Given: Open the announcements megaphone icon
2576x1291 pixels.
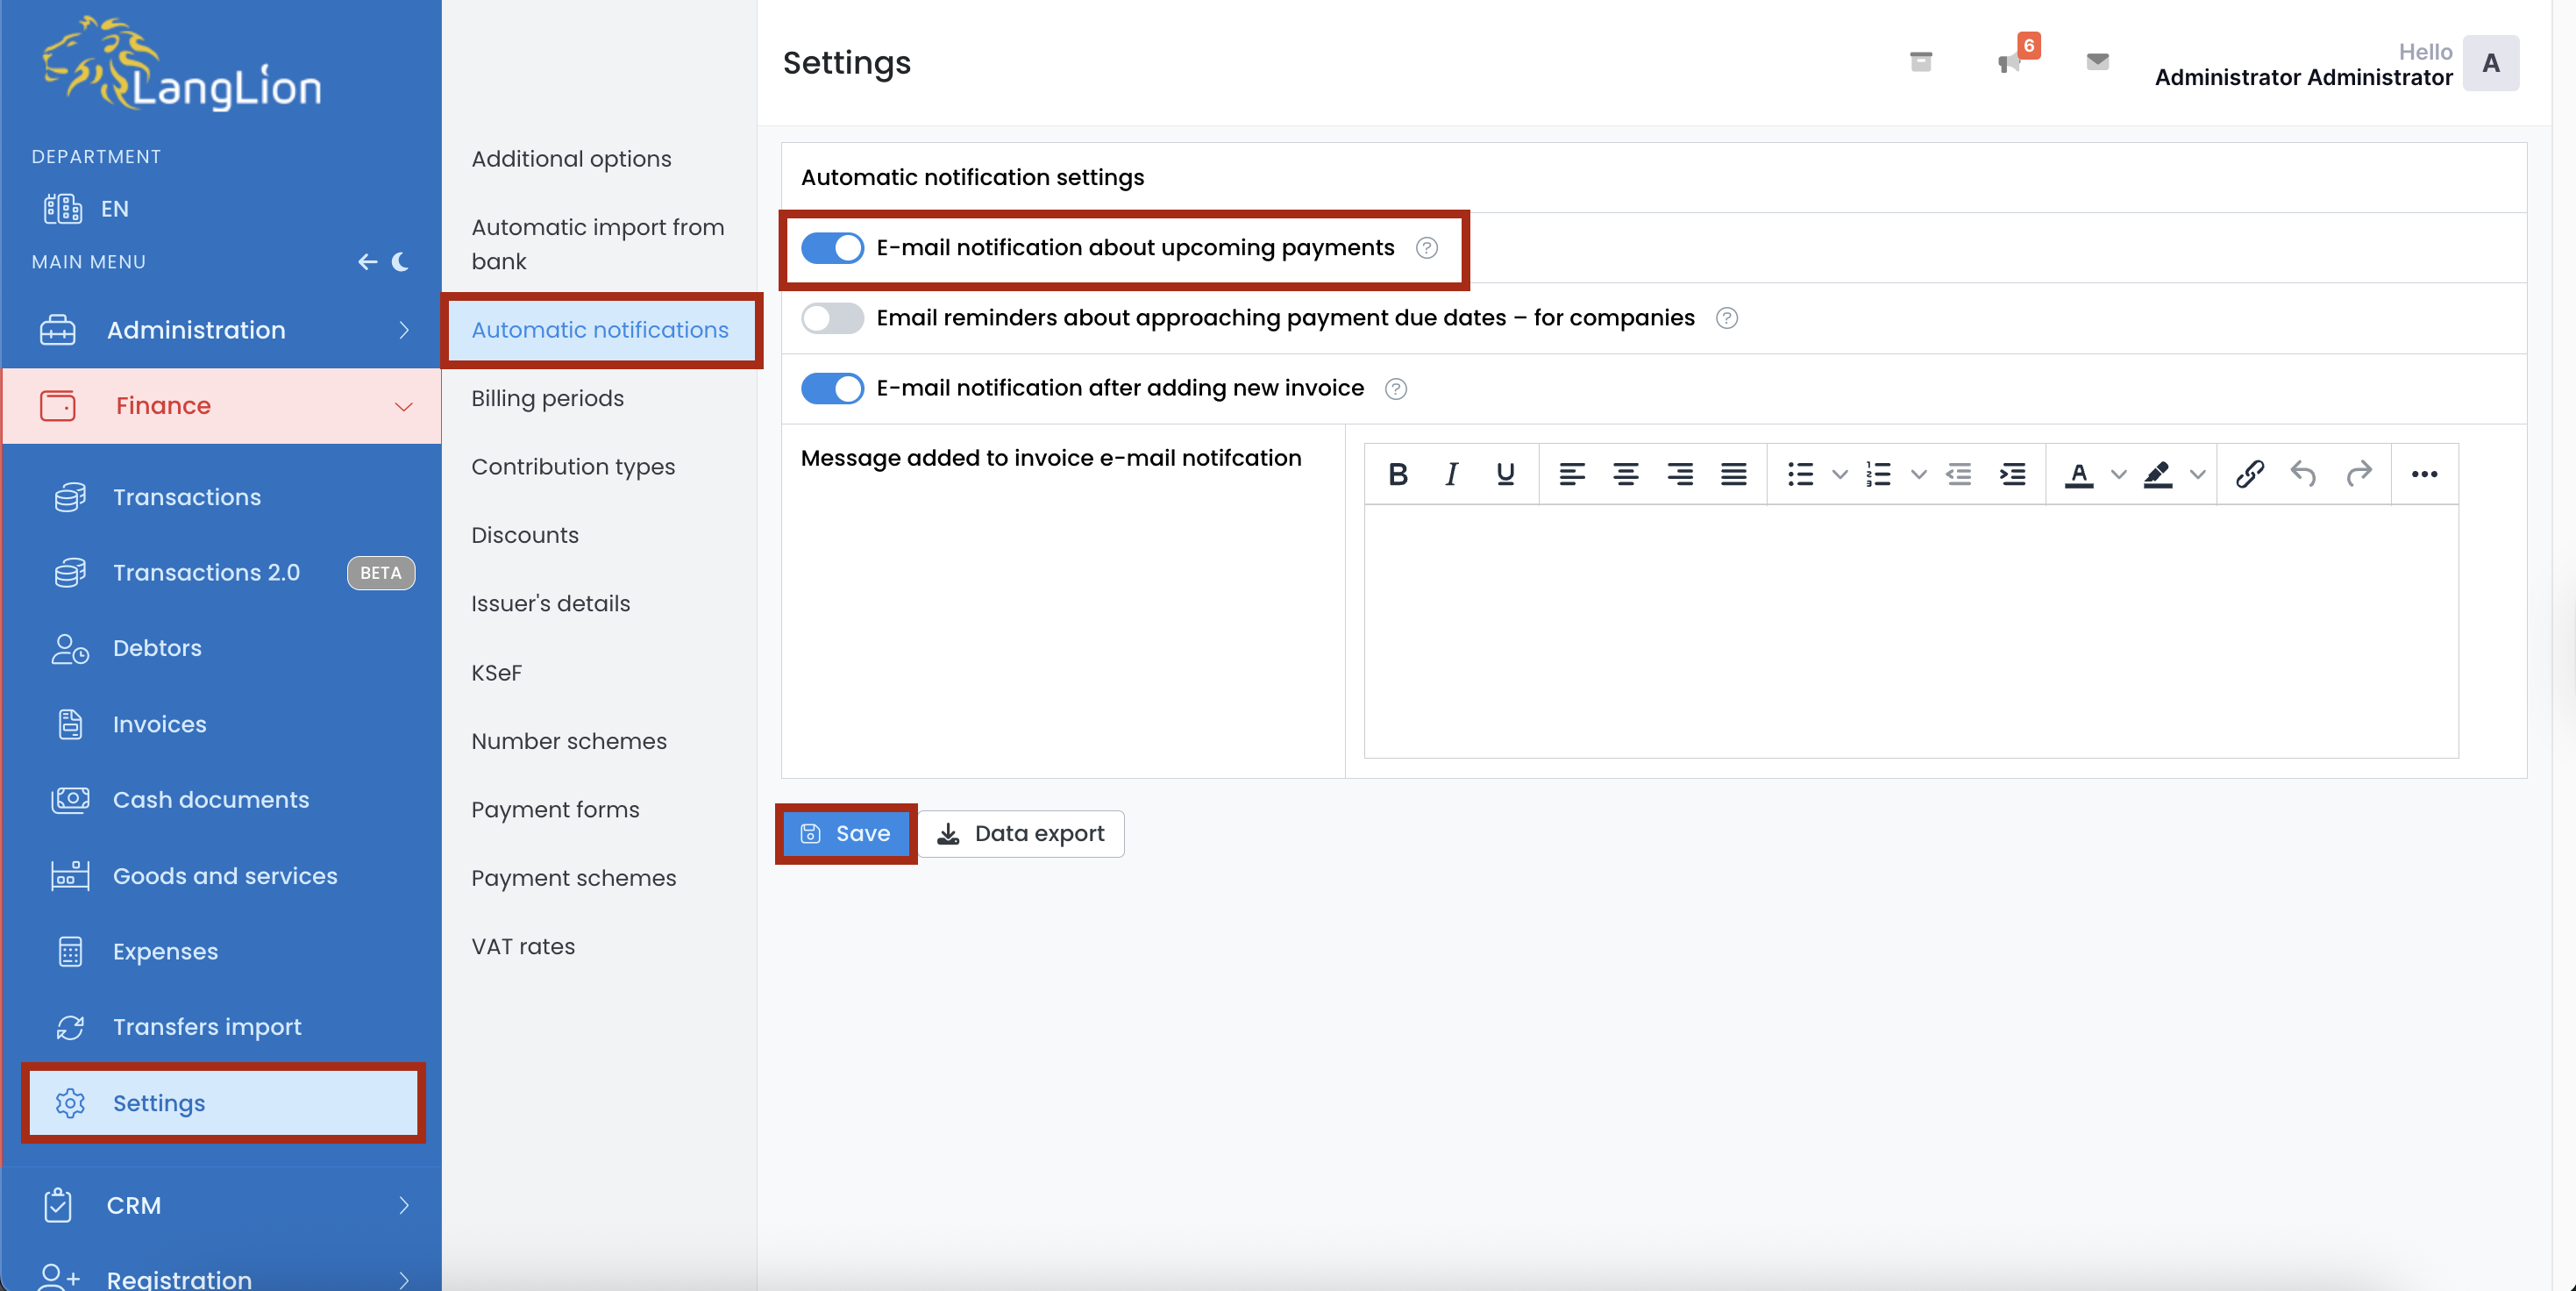Looking at the screenshot, I should (x=2009, y=63).
